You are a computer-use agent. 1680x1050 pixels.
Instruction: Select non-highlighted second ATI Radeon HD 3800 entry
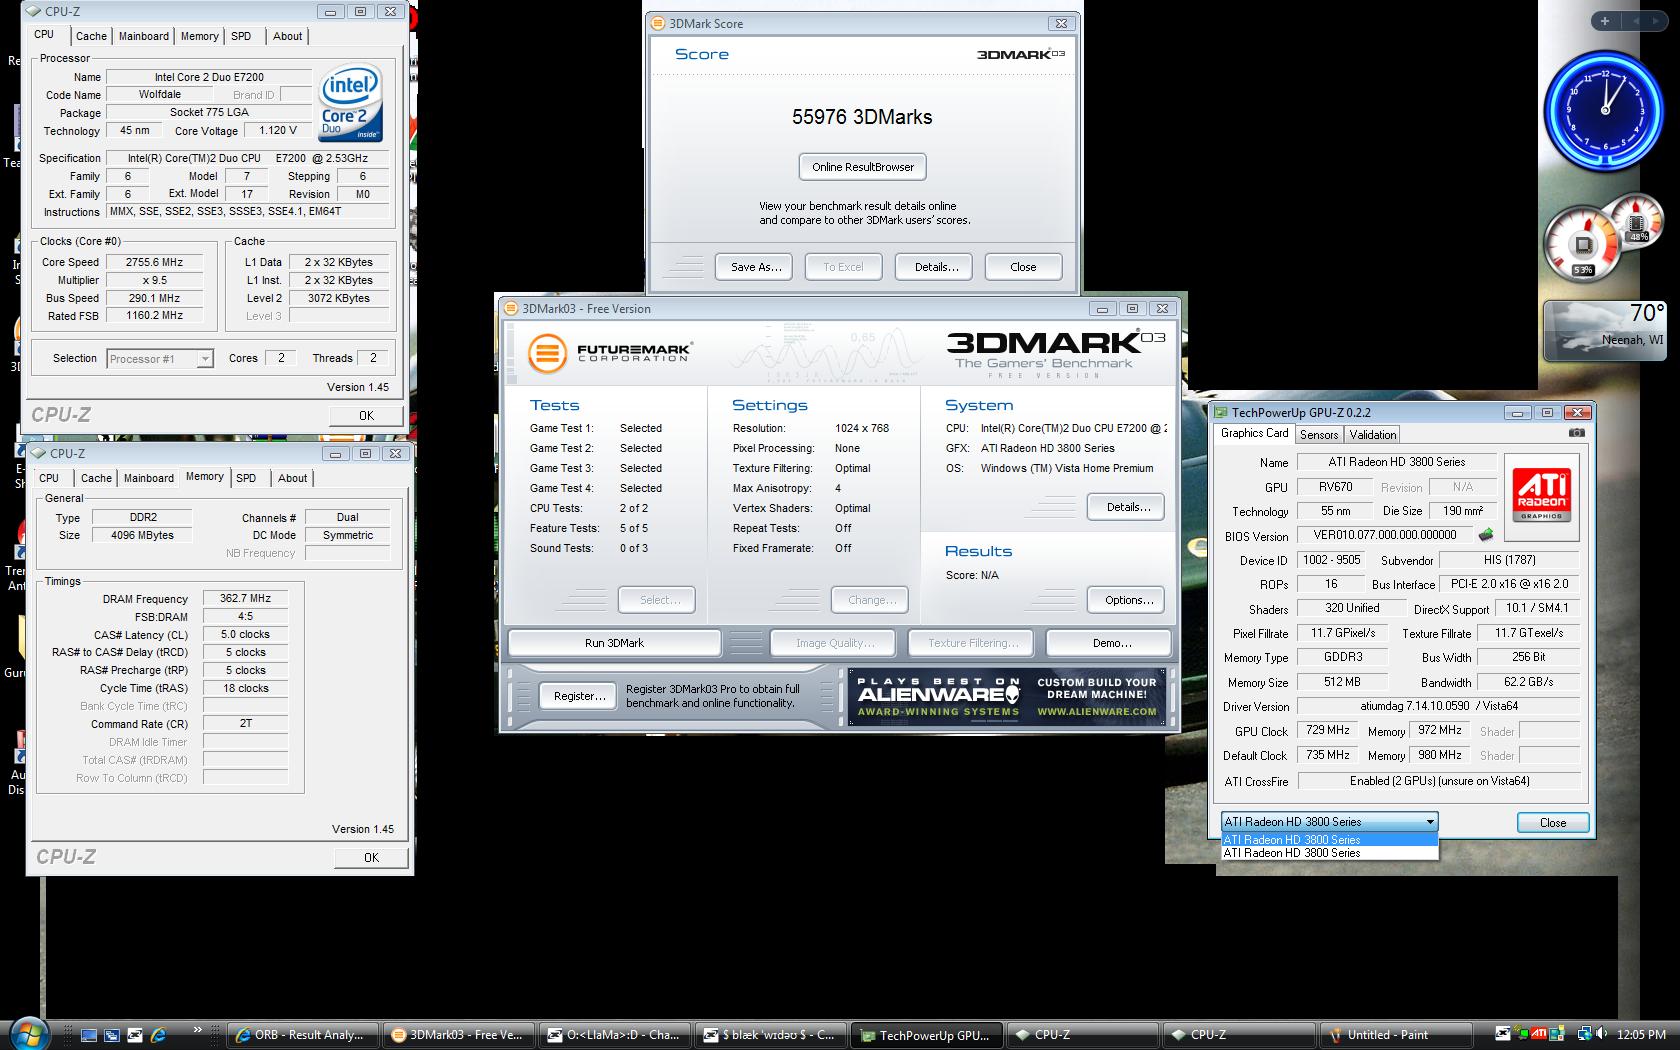pyautogui.click(x=1330, y=853)
